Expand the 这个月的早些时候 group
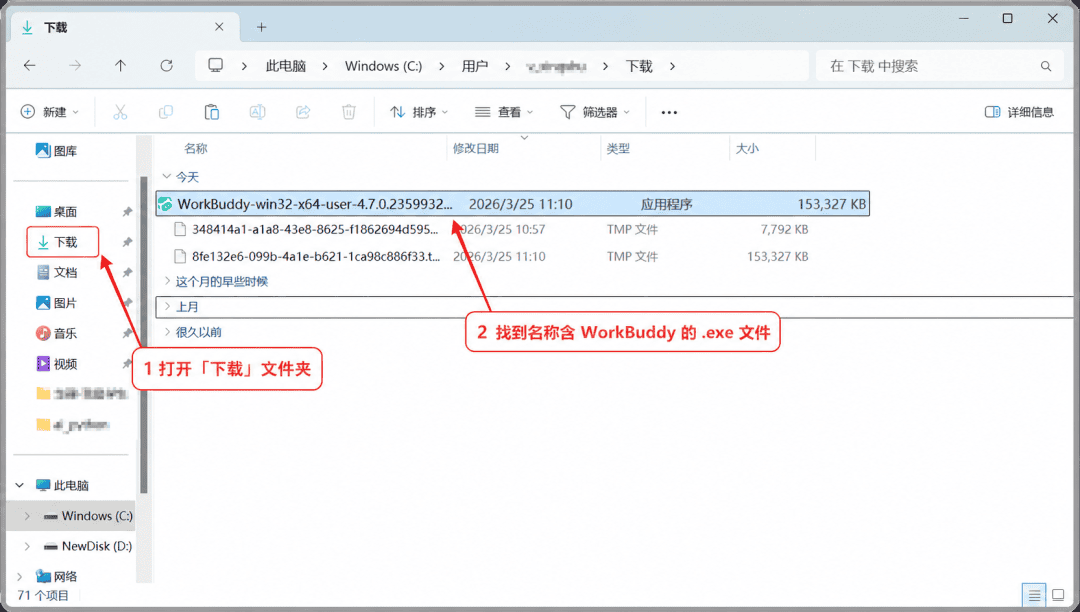 point(166,281)
